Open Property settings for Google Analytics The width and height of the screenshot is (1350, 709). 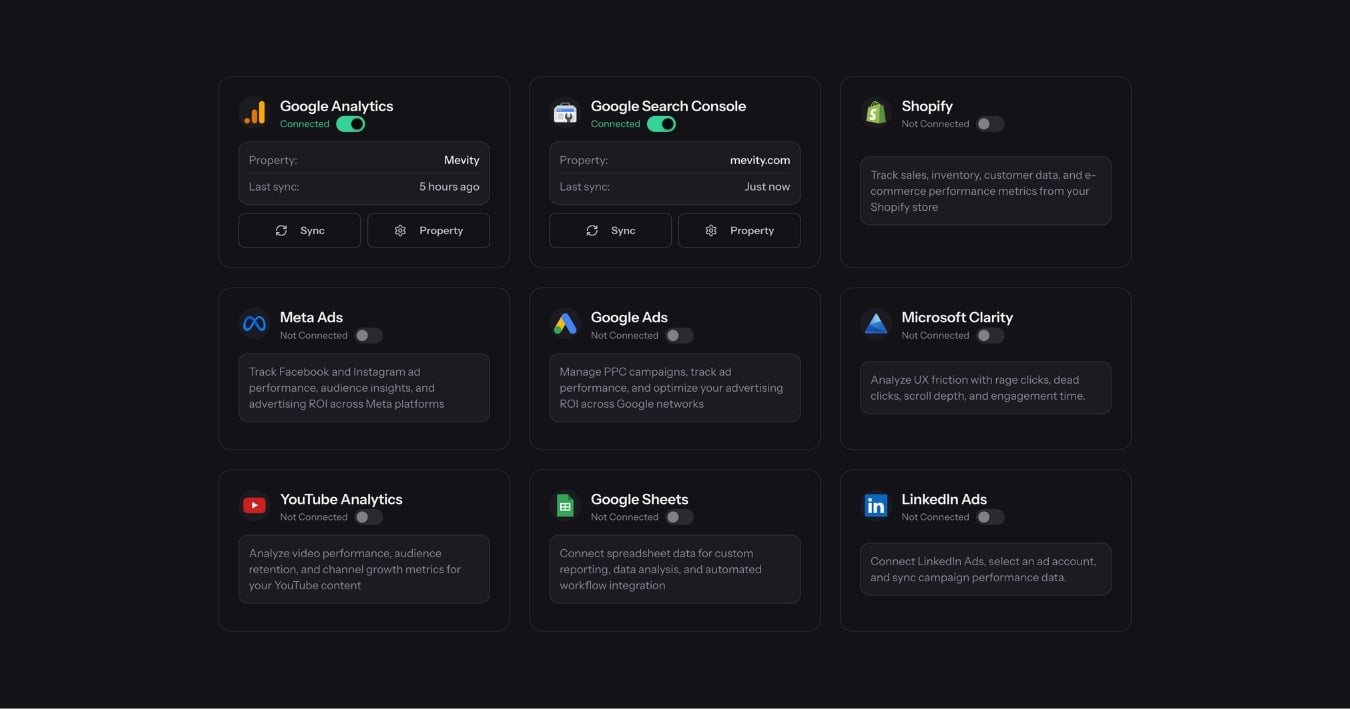[x=428, y=230]
